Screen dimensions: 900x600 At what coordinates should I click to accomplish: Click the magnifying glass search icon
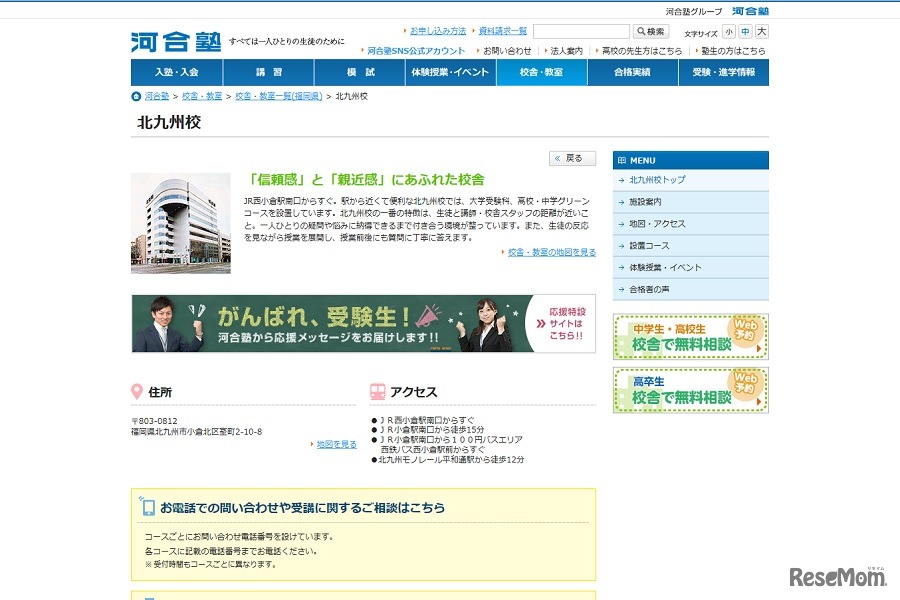tap(642, 31)
